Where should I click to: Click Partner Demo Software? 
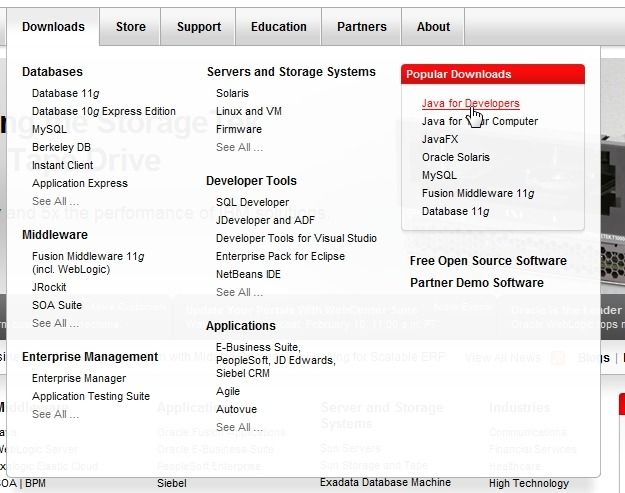tap(477, 283)
